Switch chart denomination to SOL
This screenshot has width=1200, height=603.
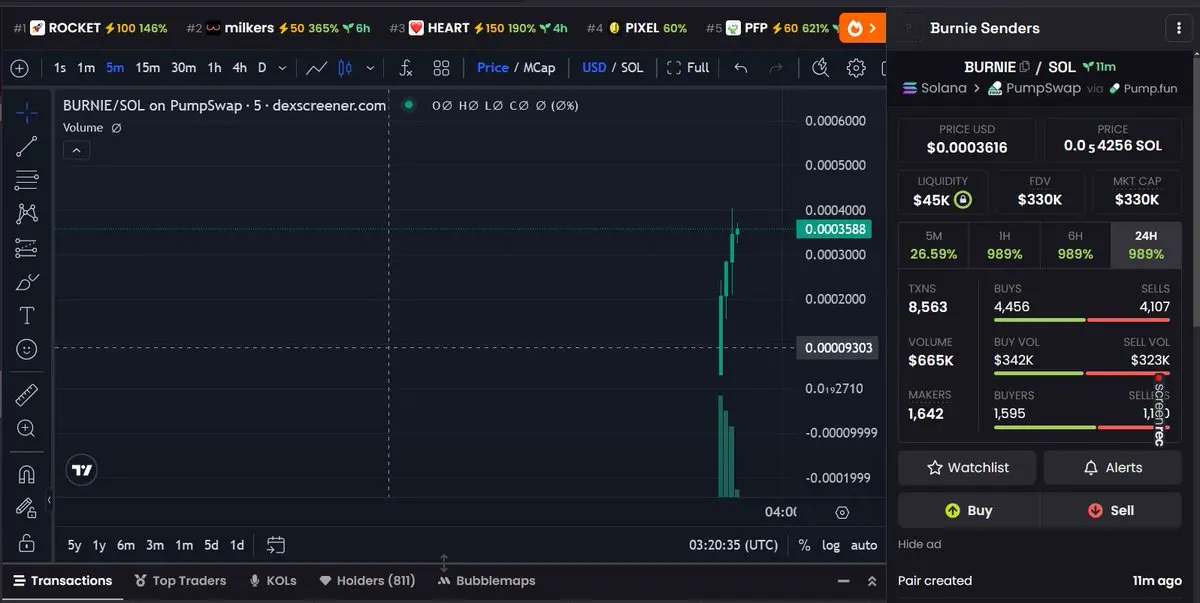pos(632,68)
